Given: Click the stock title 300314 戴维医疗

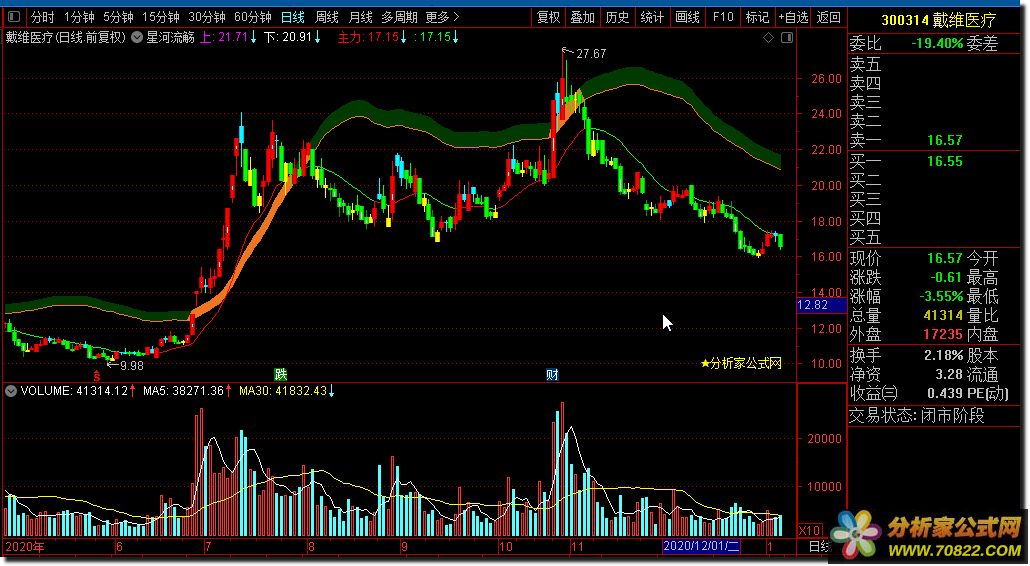Looking at the screenshot, I should click(x=938, y=20).
